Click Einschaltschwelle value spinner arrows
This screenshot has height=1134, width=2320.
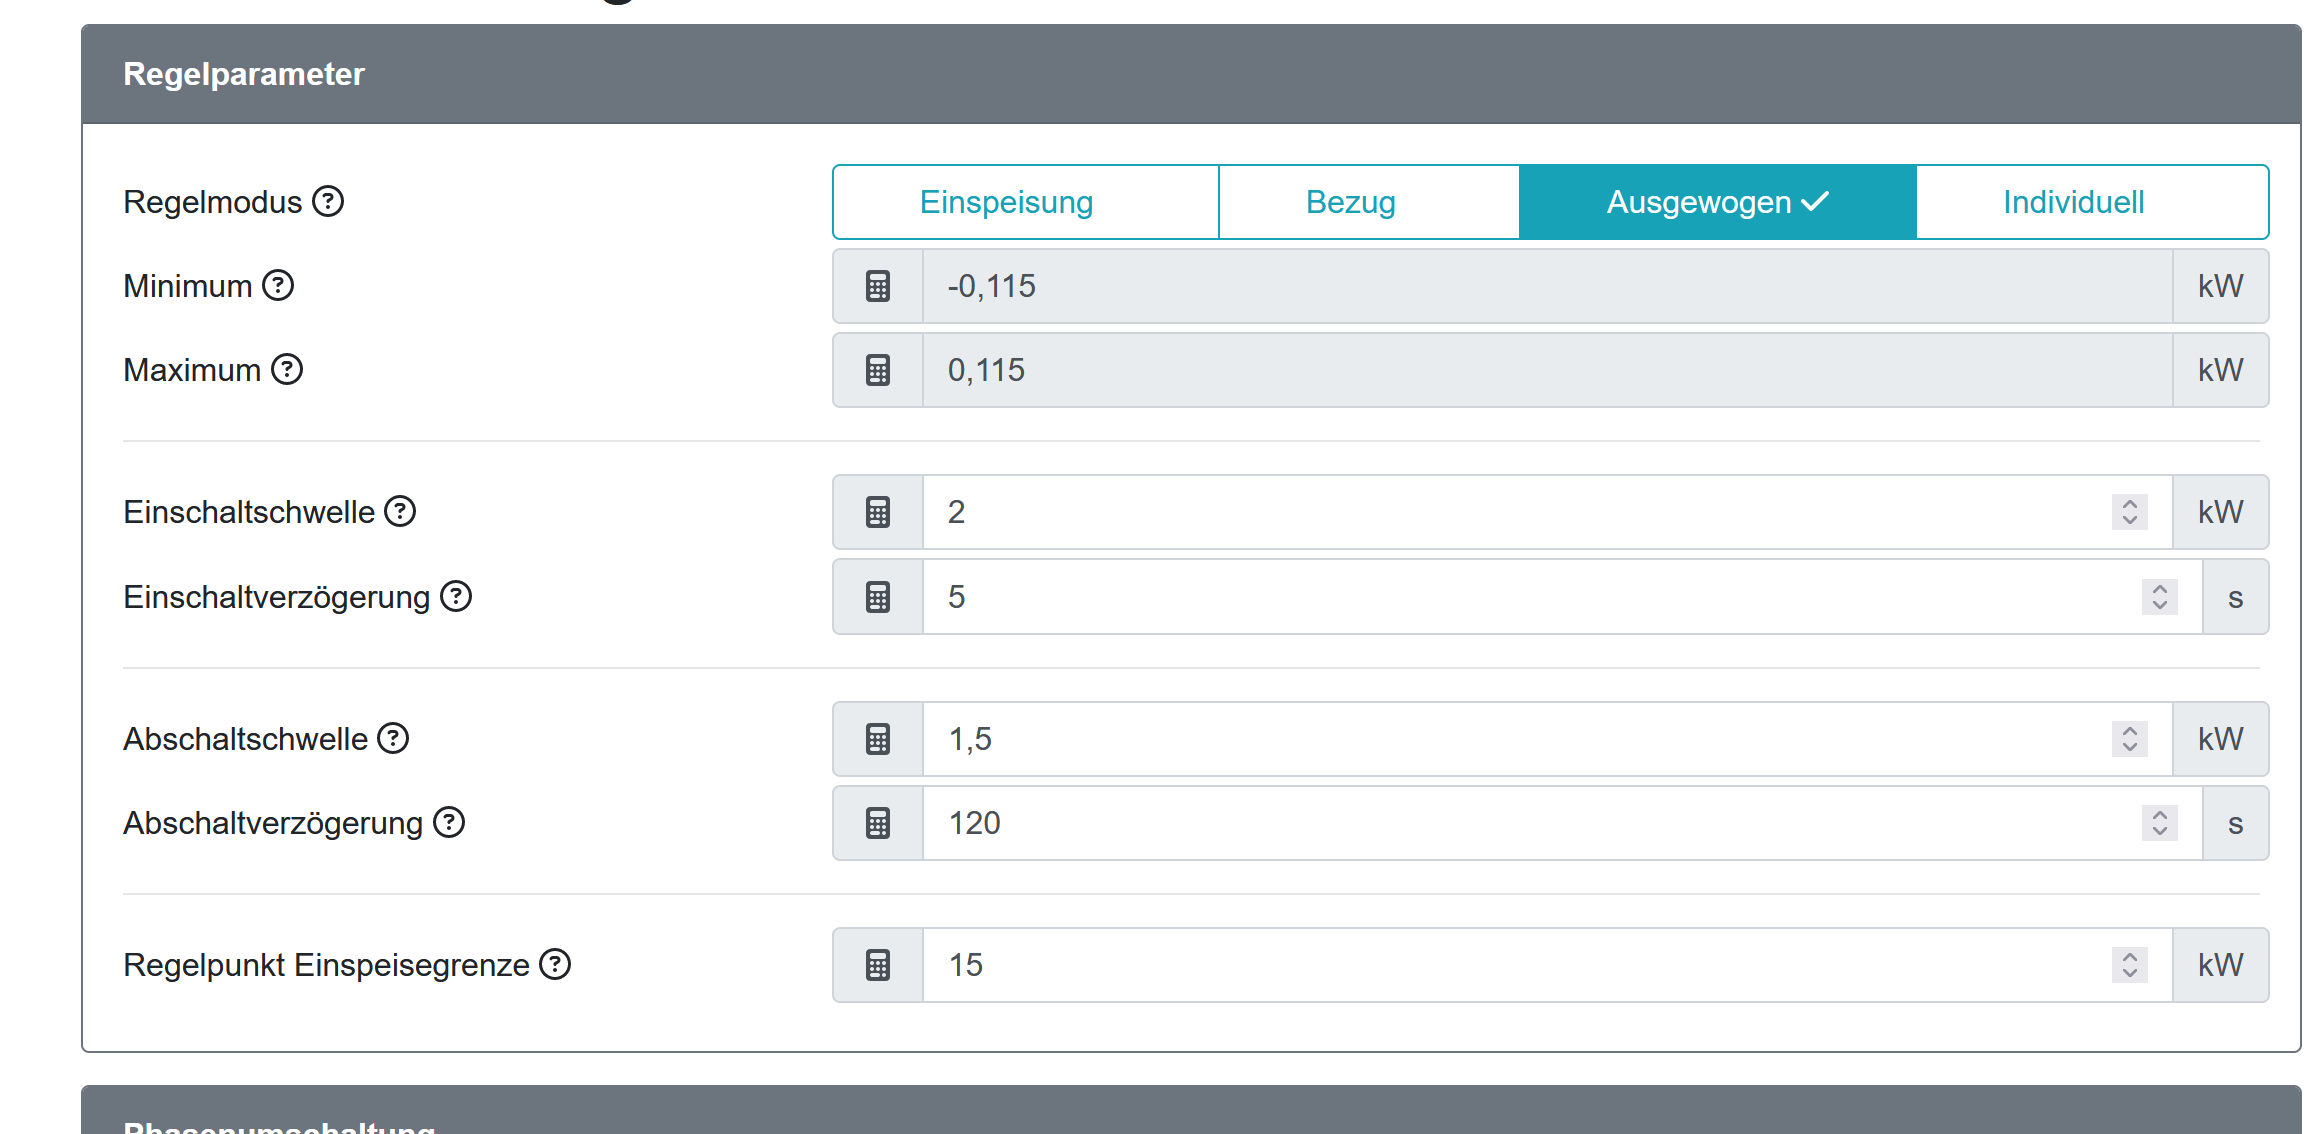pyautogui.click(x=2129, y=512)
